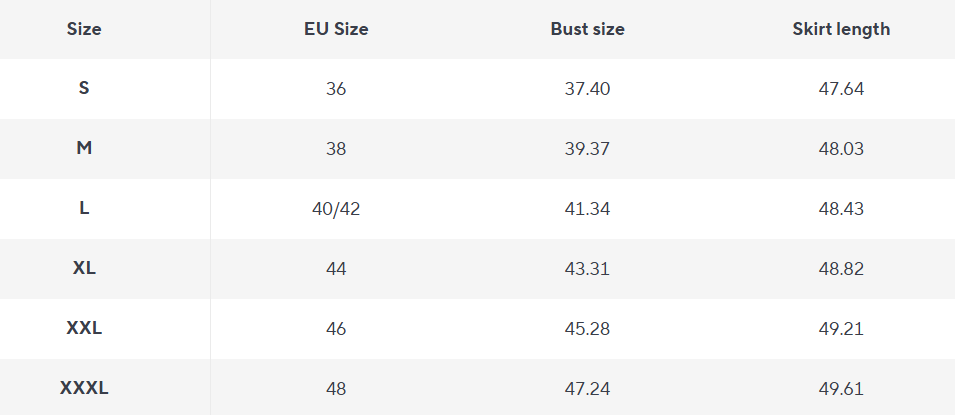This screenshot has height=415, width=955.
Task: Select the Skirt length header
Action: (841, 29)
